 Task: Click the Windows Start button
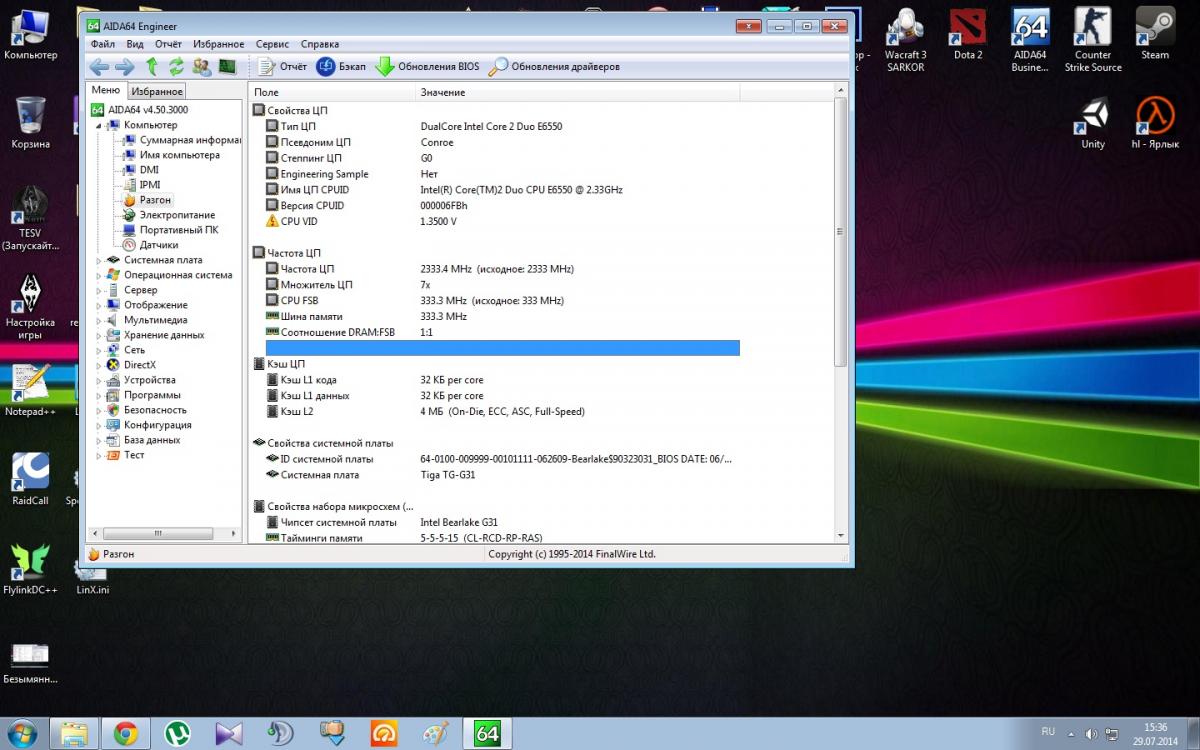point(22,733)
